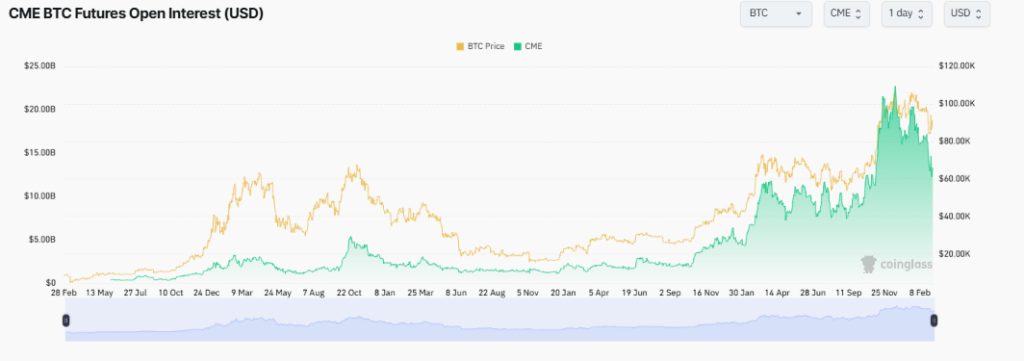Click the yellow BTC Price legend swatch

(460, 46)
